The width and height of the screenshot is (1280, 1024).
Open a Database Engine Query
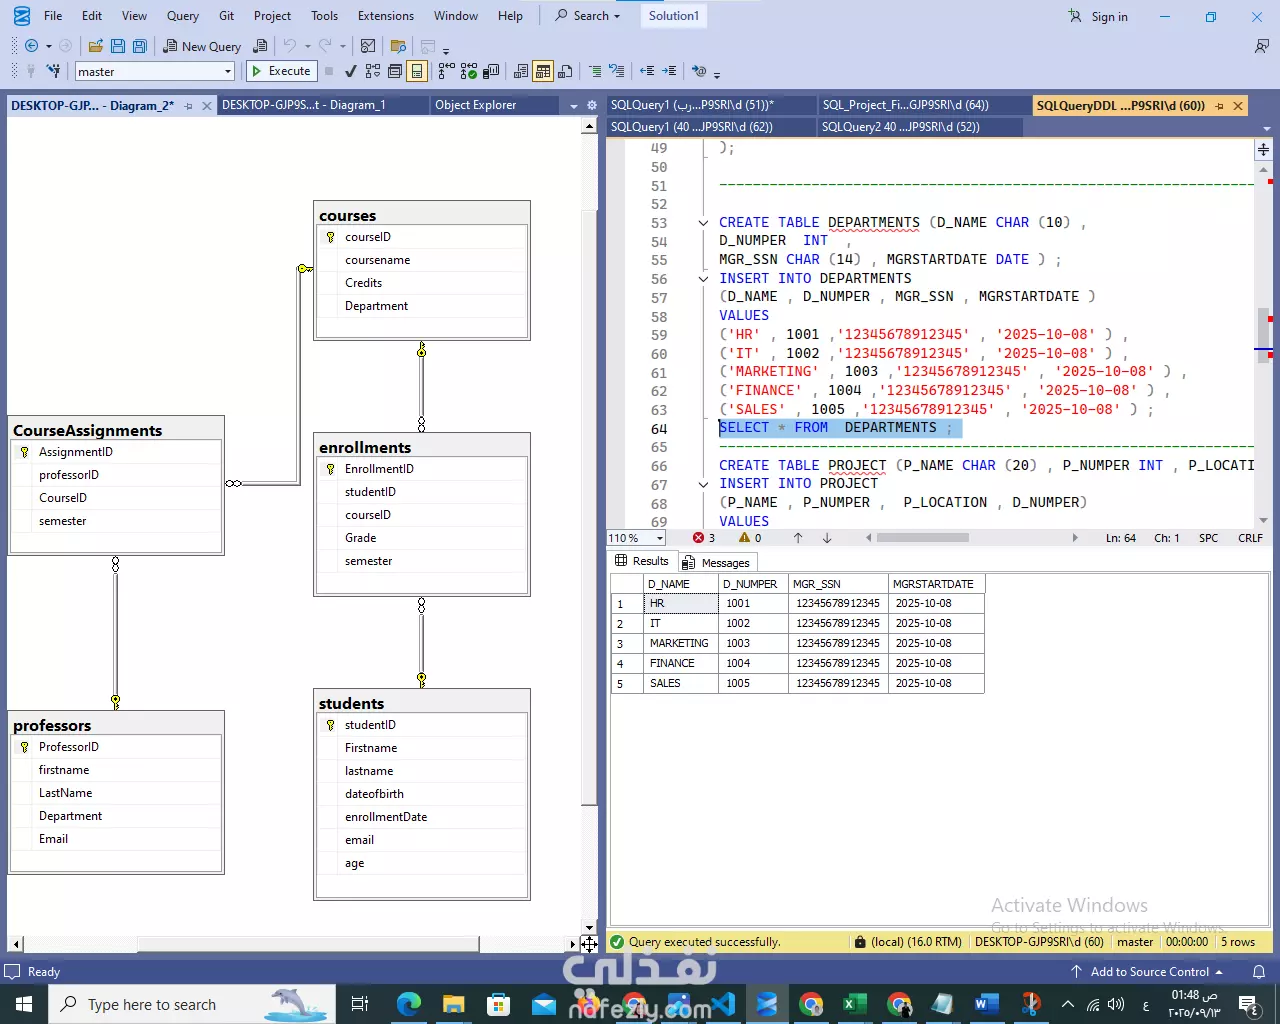(260, 46)
